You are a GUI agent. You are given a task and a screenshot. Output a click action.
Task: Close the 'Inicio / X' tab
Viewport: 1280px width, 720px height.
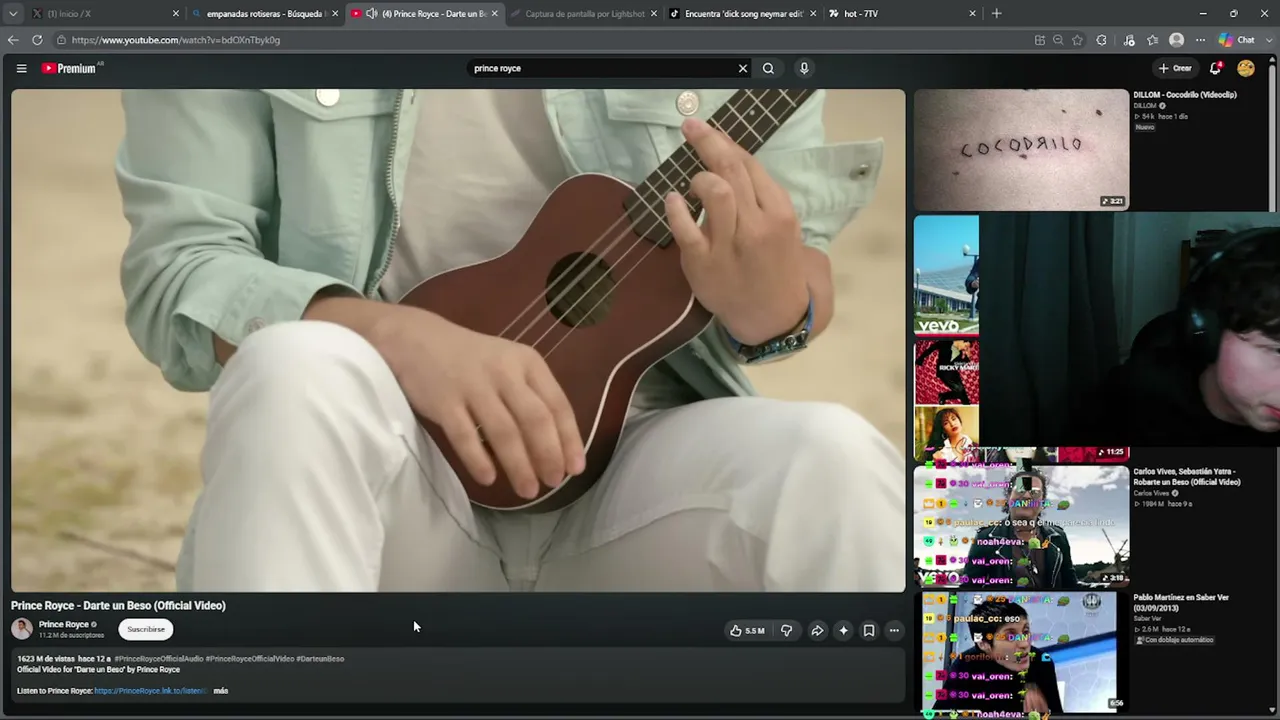176,14
